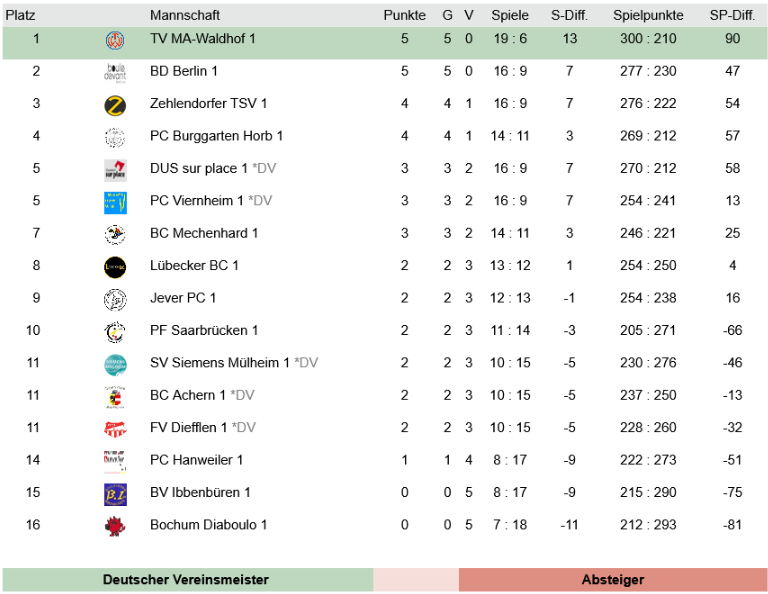Click the Lübecker BC 1 logo
The image size is (768, 594).
click(115, 266)
